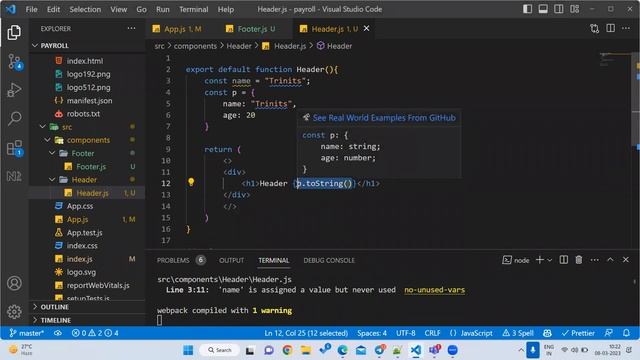
Task: Click the editor minimap
Action: [616, 60]
